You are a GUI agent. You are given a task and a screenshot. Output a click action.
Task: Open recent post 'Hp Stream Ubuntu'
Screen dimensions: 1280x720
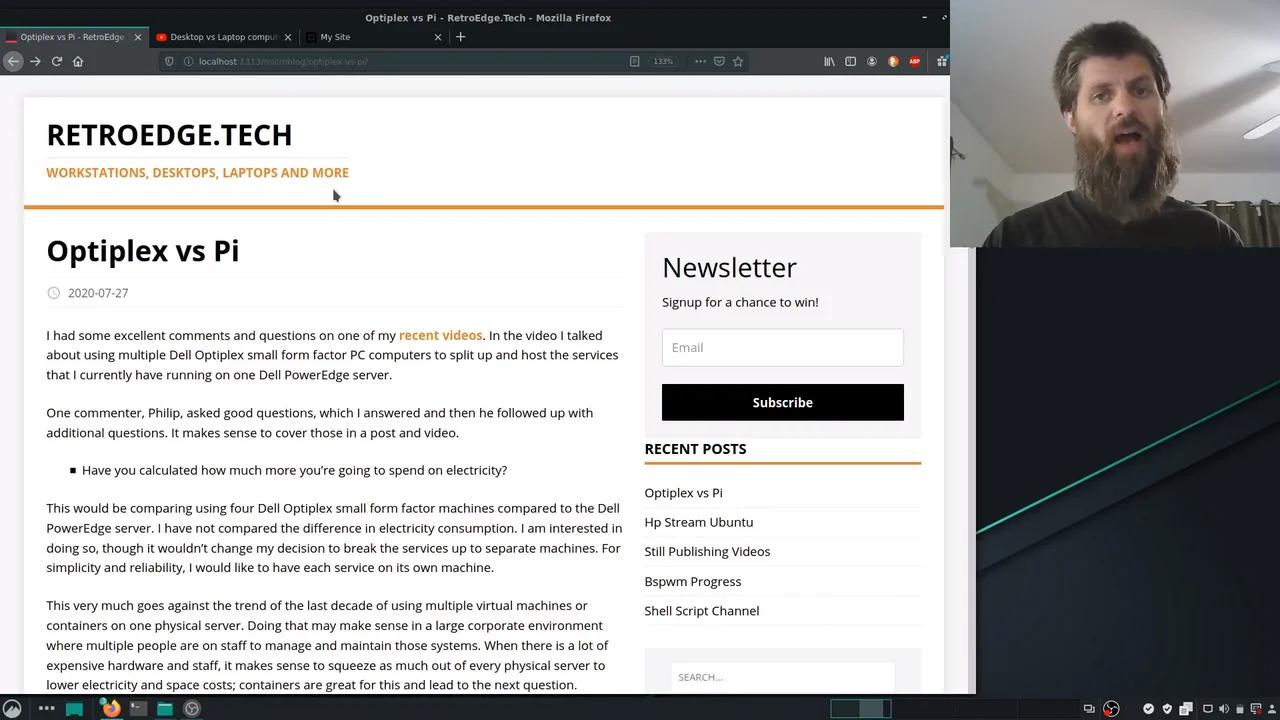(699, 522)
